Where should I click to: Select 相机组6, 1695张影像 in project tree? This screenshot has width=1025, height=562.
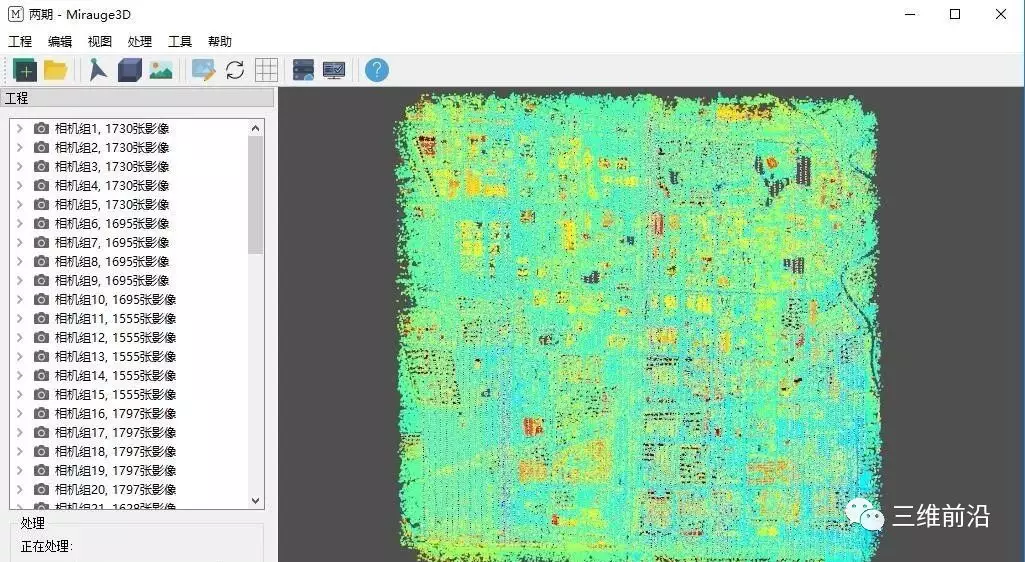(x=111, y=224)
